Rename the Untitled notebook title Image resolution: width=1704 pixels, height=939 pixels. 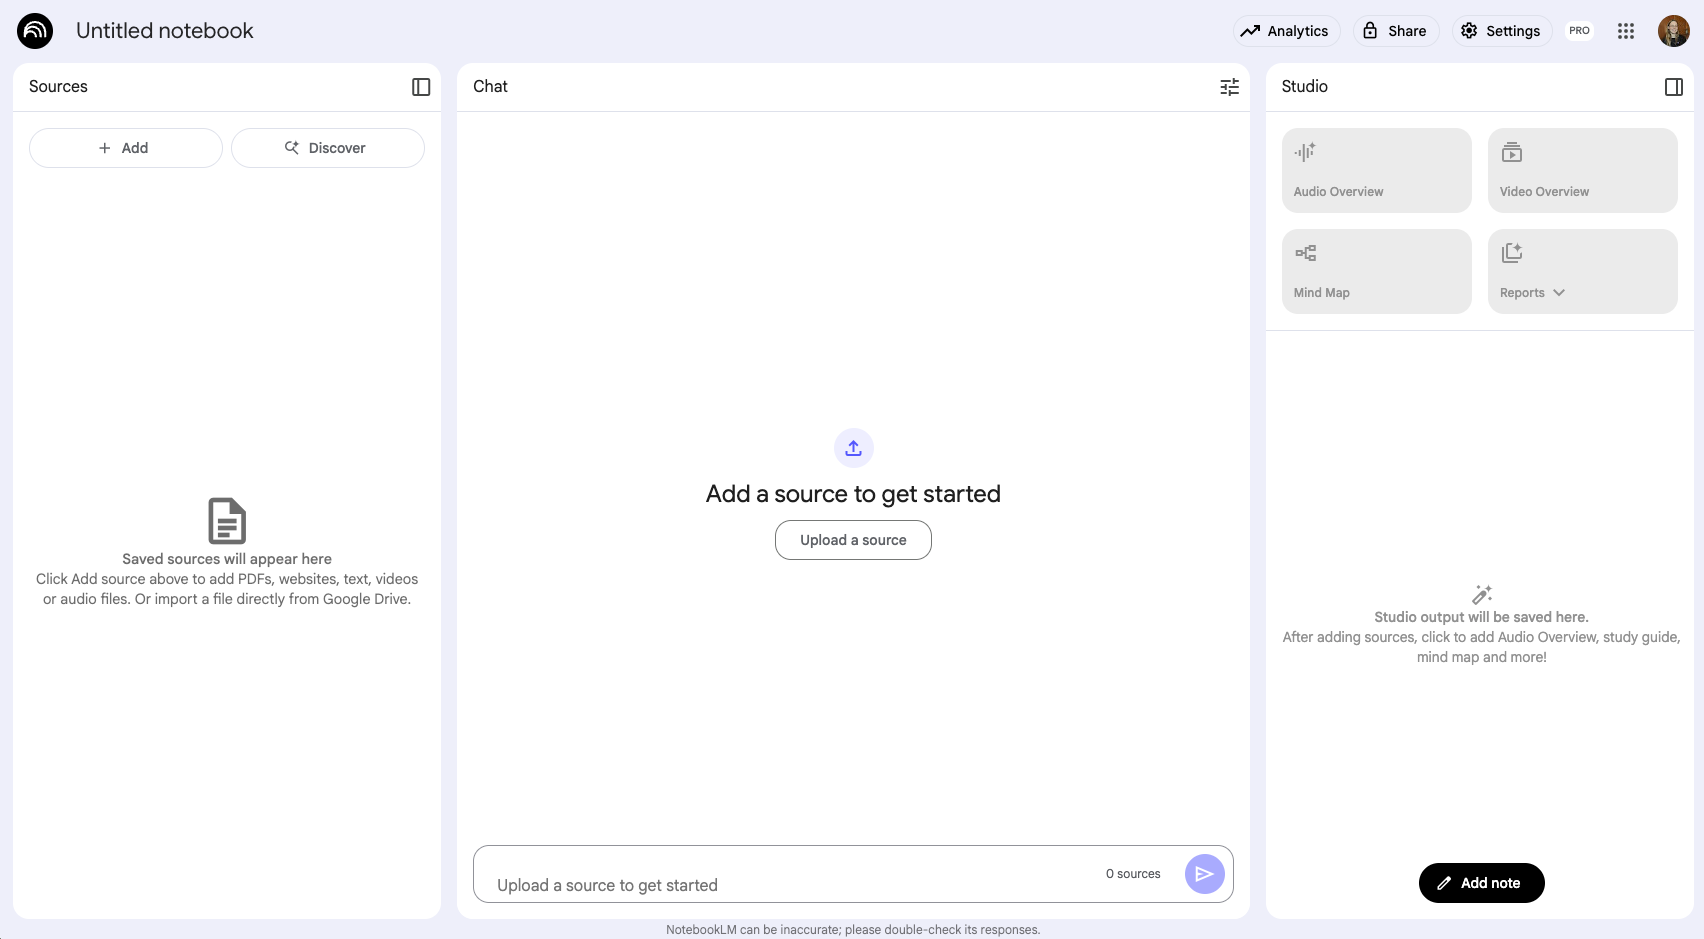[x=165, y=31]
